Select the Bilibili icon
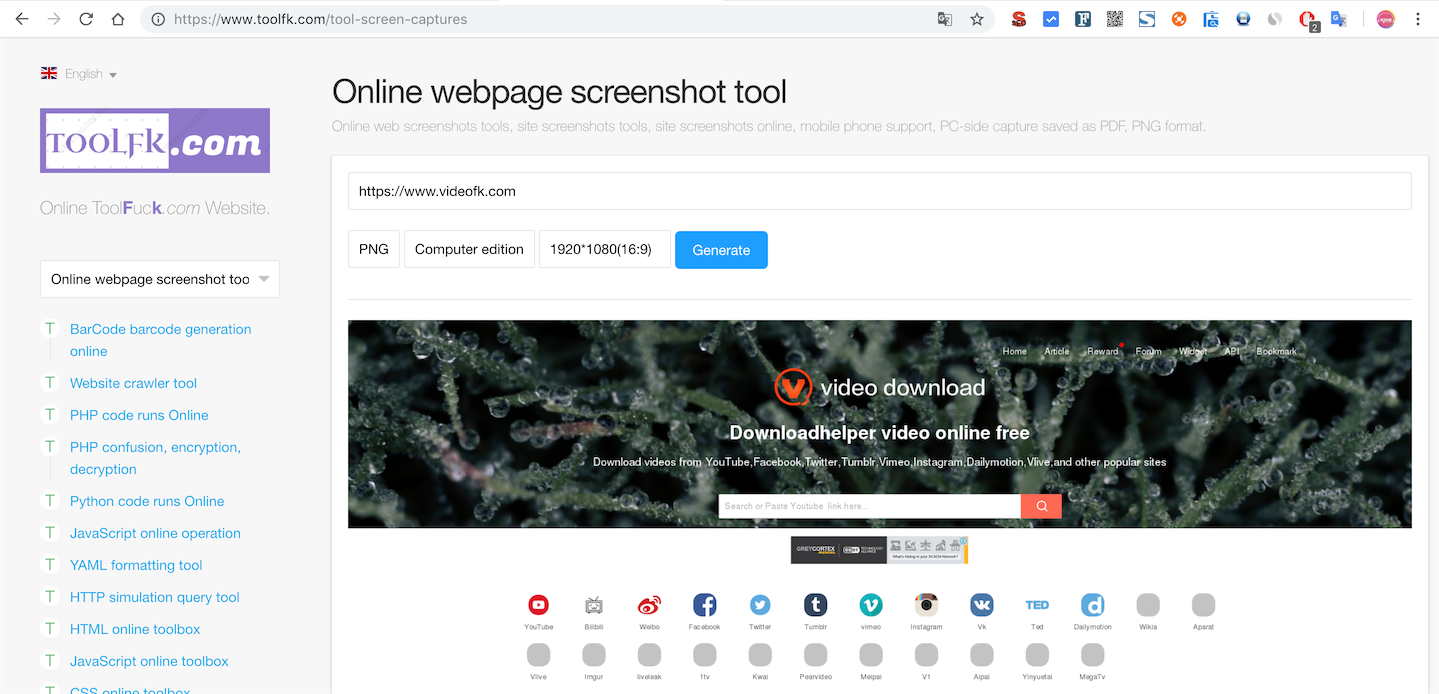Screen dimensions: 1439x694 [x=593, y=605]
